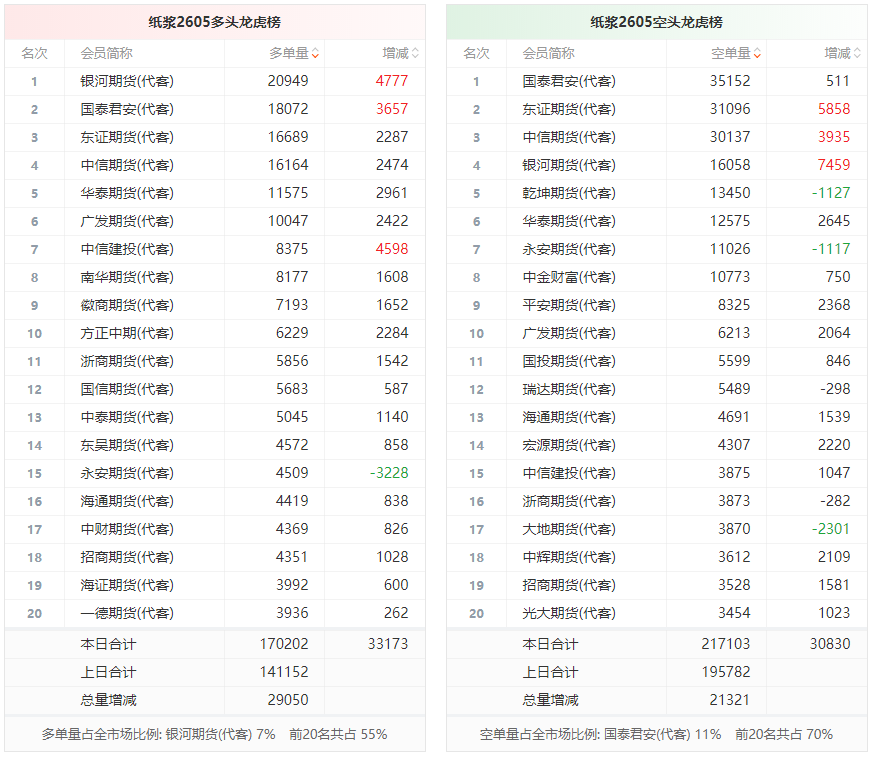Select 中金财富(代客) row name
This screenshot has width=876, height=758.
pos(569,277)
